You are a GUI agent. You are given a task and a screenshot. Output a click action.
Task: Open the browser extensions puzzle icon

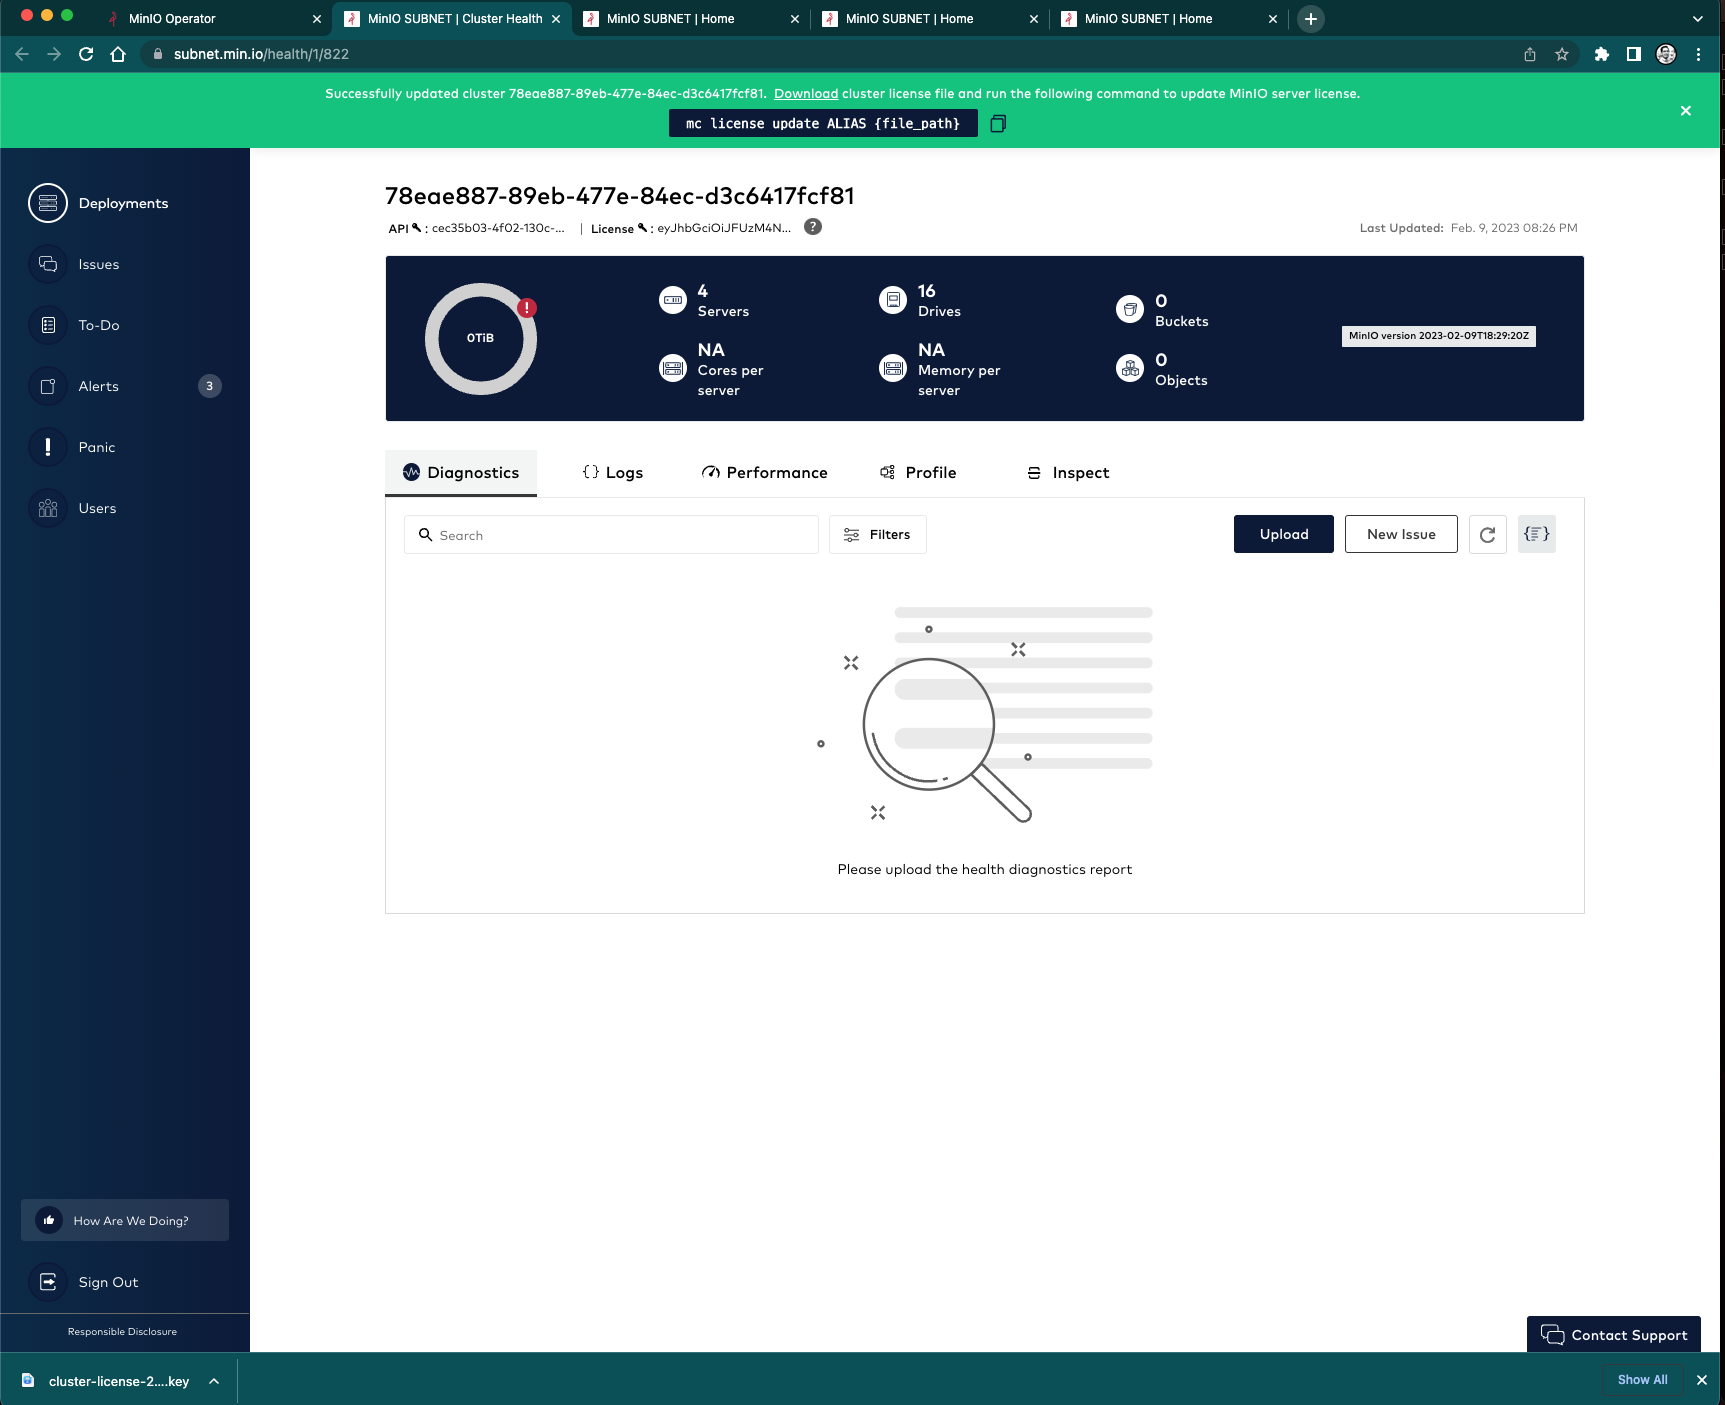tap(1602, 54)
